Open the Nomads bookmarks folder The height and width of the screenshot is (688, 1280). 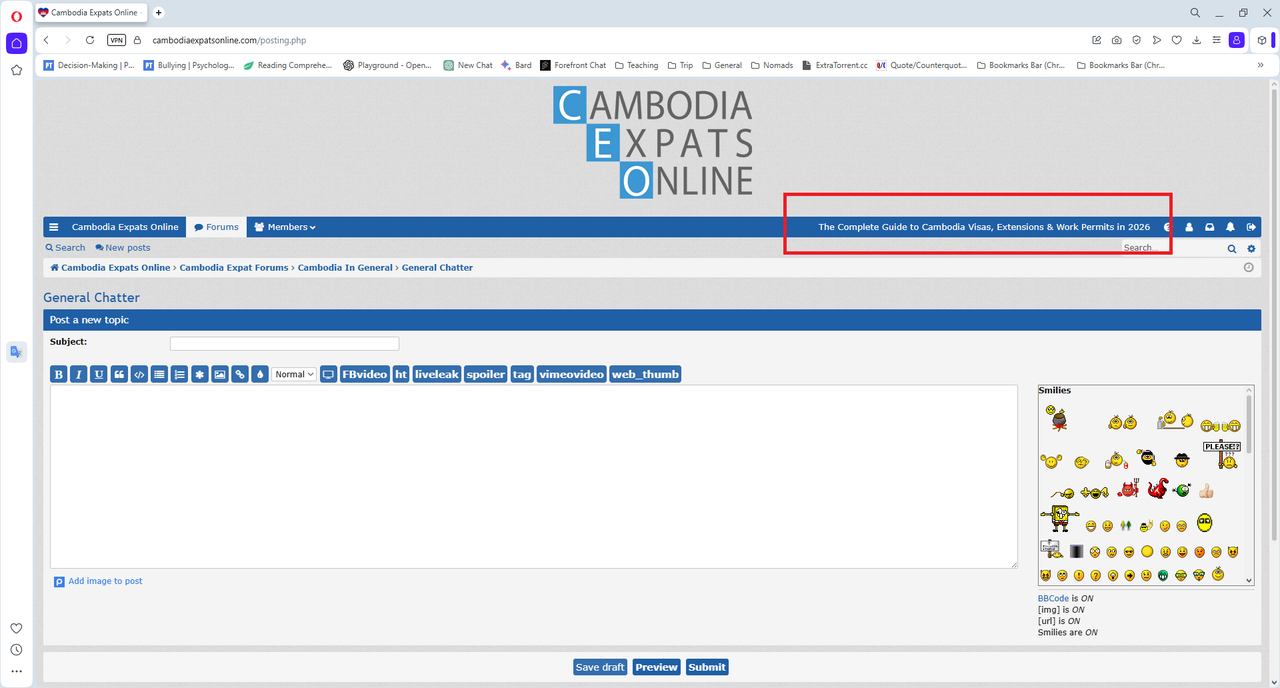770,65
